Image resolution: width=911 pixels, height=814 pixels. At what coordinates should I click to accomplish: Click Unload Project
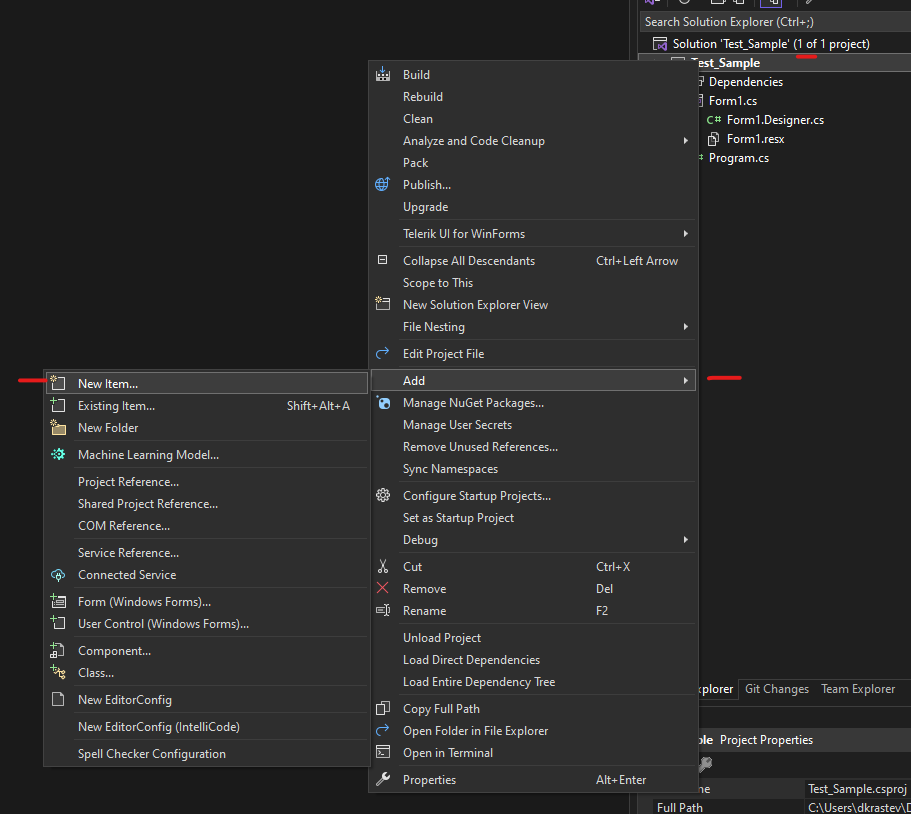point(441,637)
